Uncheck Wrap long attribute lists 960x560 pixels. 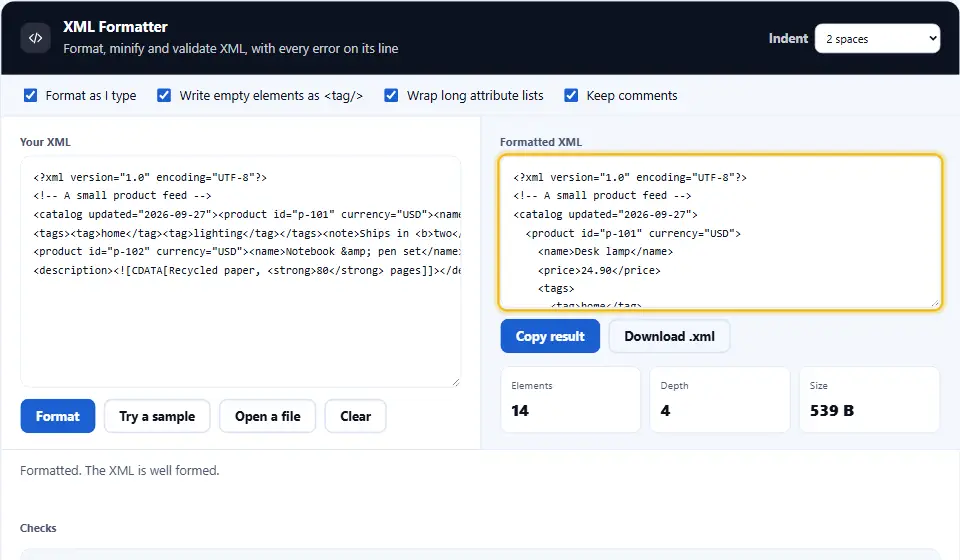[391, 95]
